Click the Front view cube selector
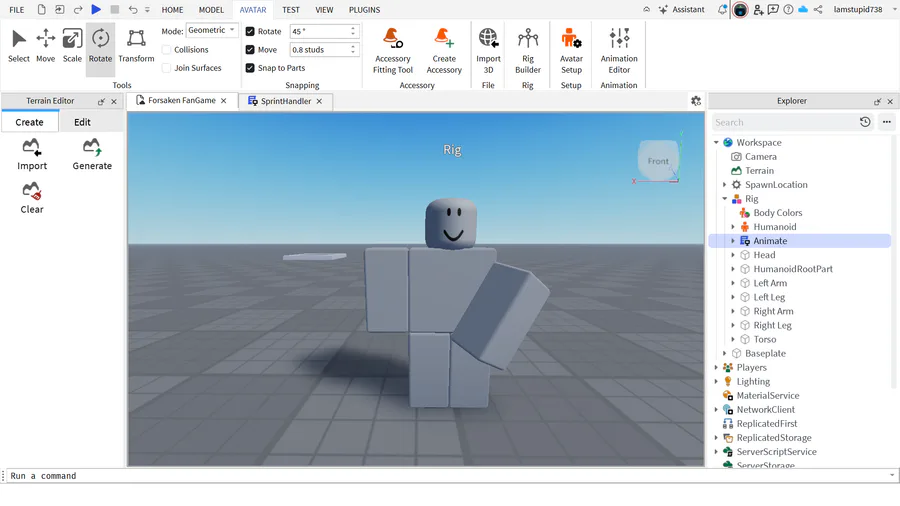Viewport: 900px width, 506px height. pyautogui.click(x=658, y=161)
